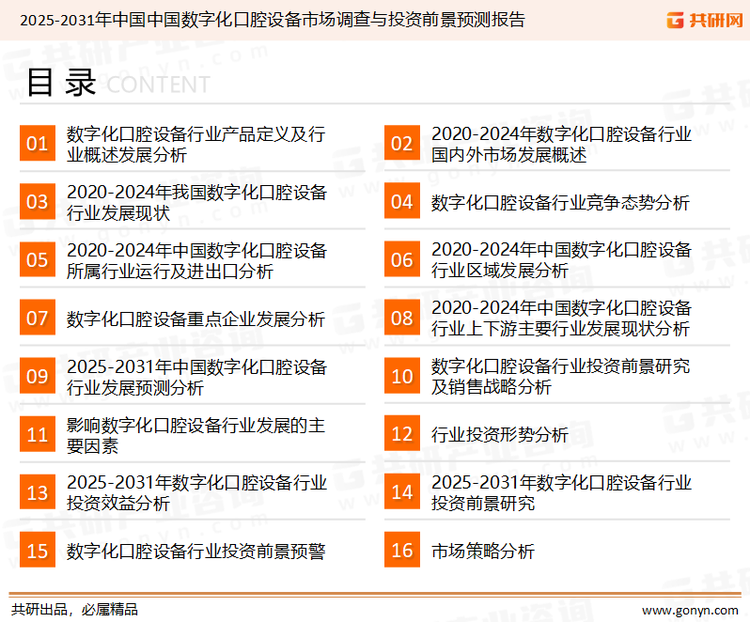Screen dimensions: 750x622
Task: Select chapter 市场策略分析
Action: click(x=483, y=551)
